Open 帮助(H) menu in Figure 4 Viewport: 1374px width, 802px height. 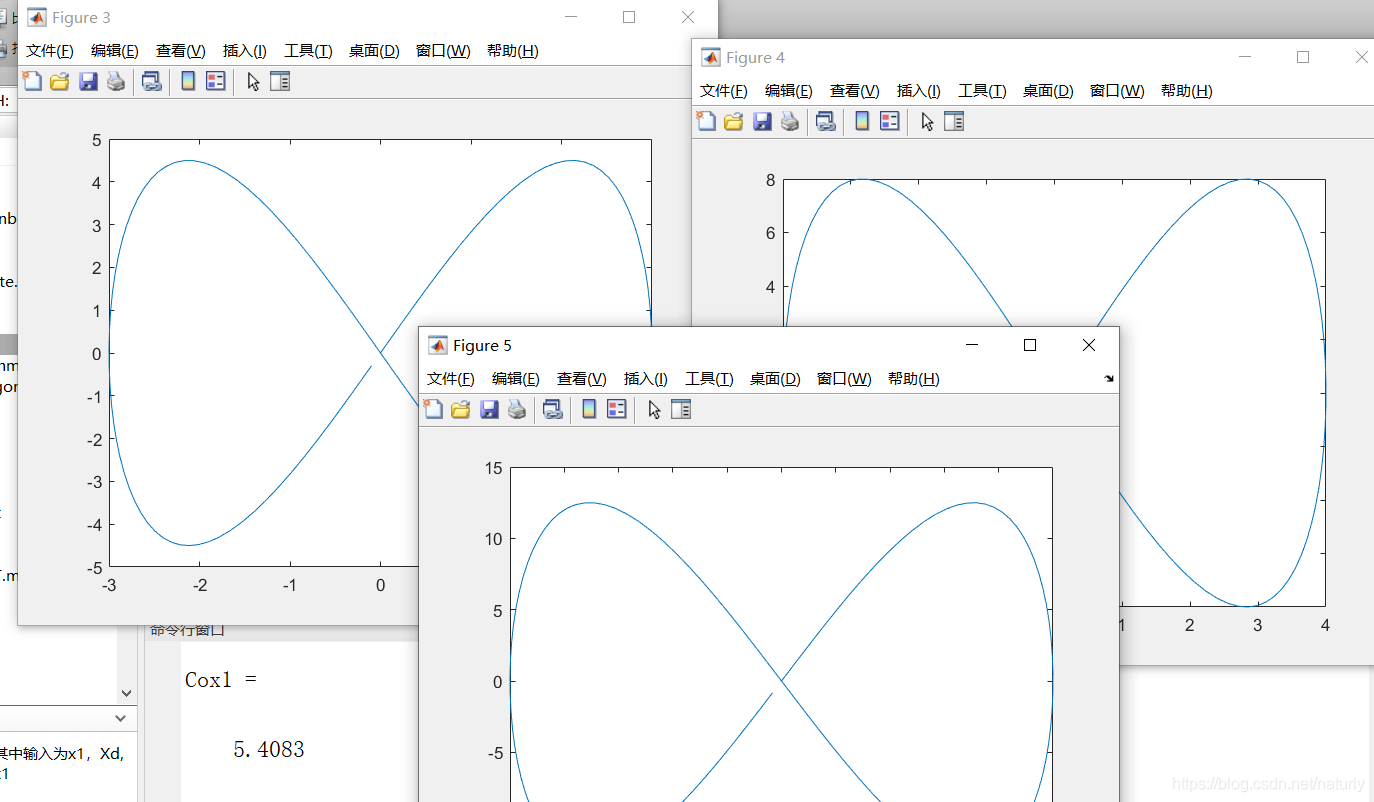1187,91
